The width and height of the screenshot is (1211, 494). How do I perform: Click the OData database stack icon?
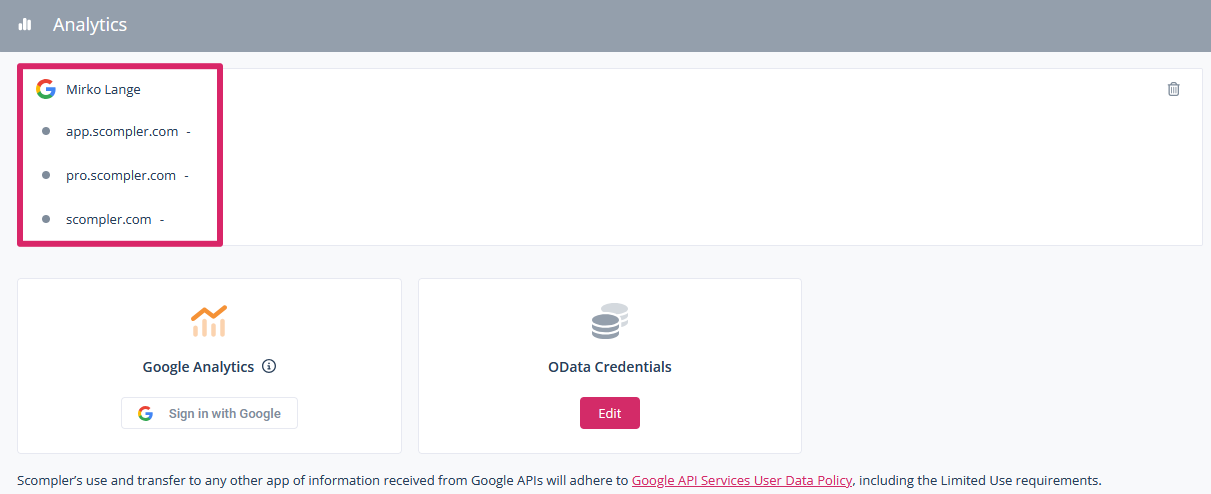[x=609, y=321]
